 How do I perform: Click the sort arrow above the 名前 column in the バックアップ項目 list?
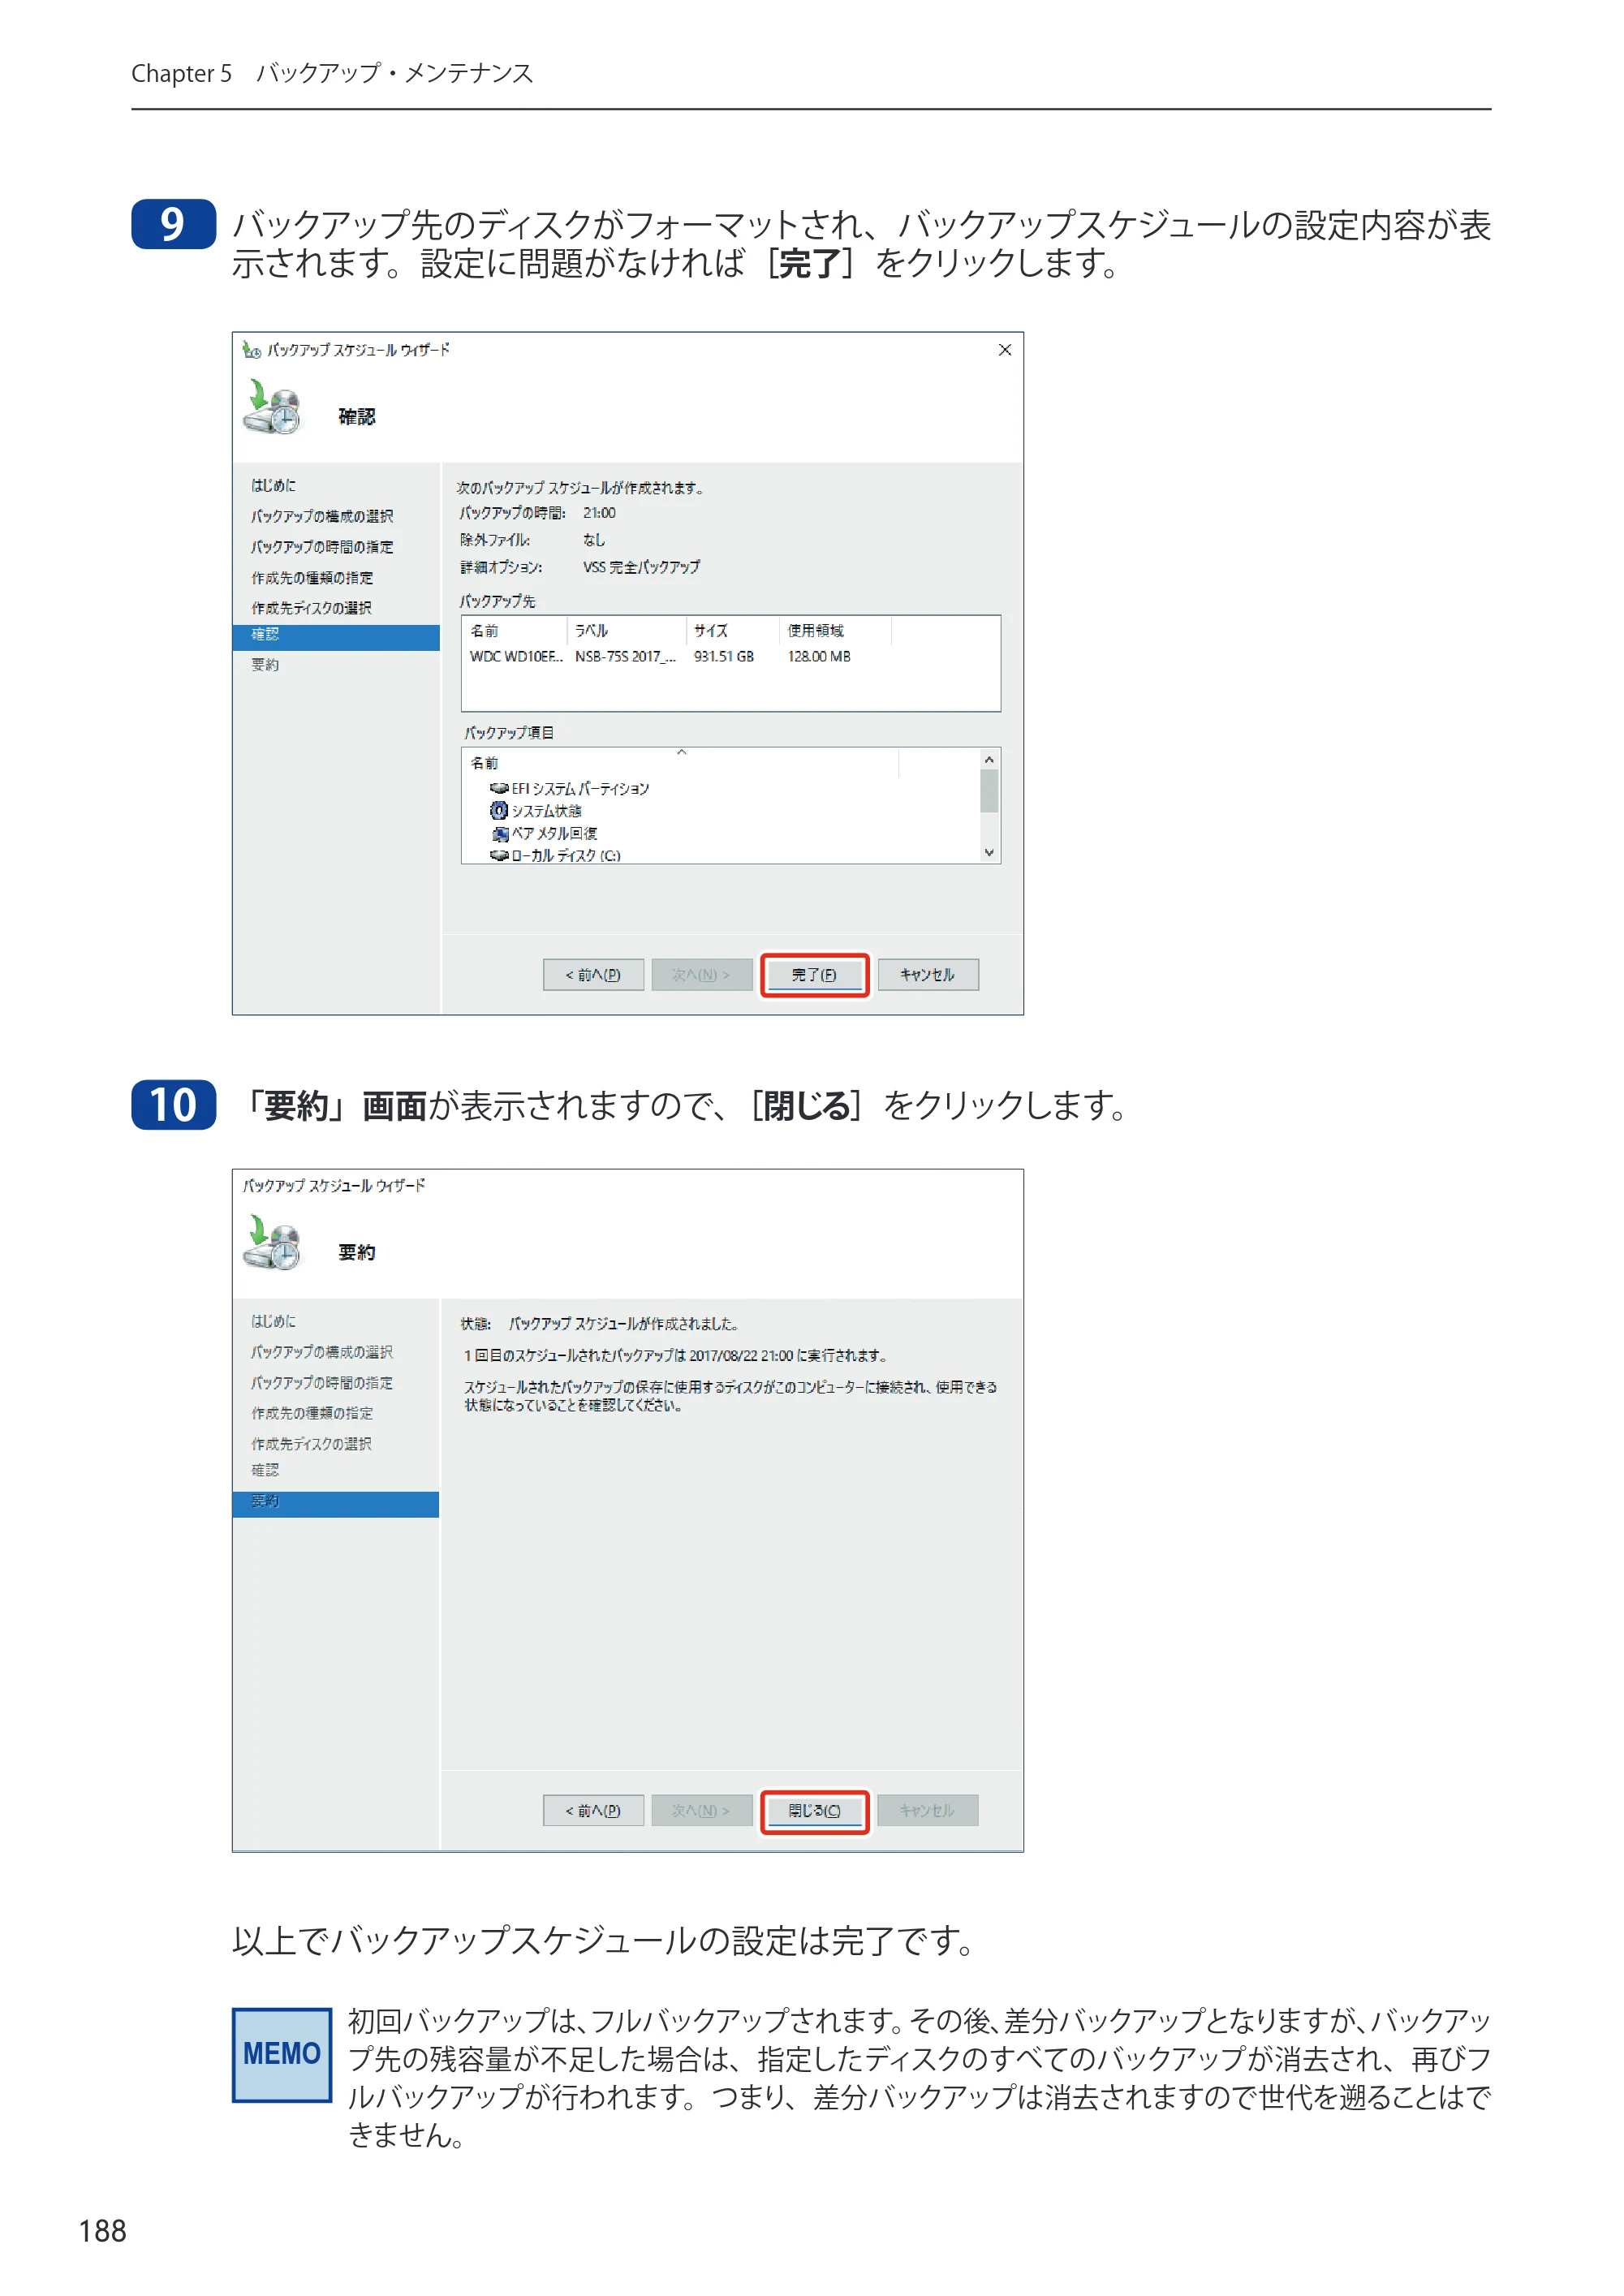(x=681, y=752)
